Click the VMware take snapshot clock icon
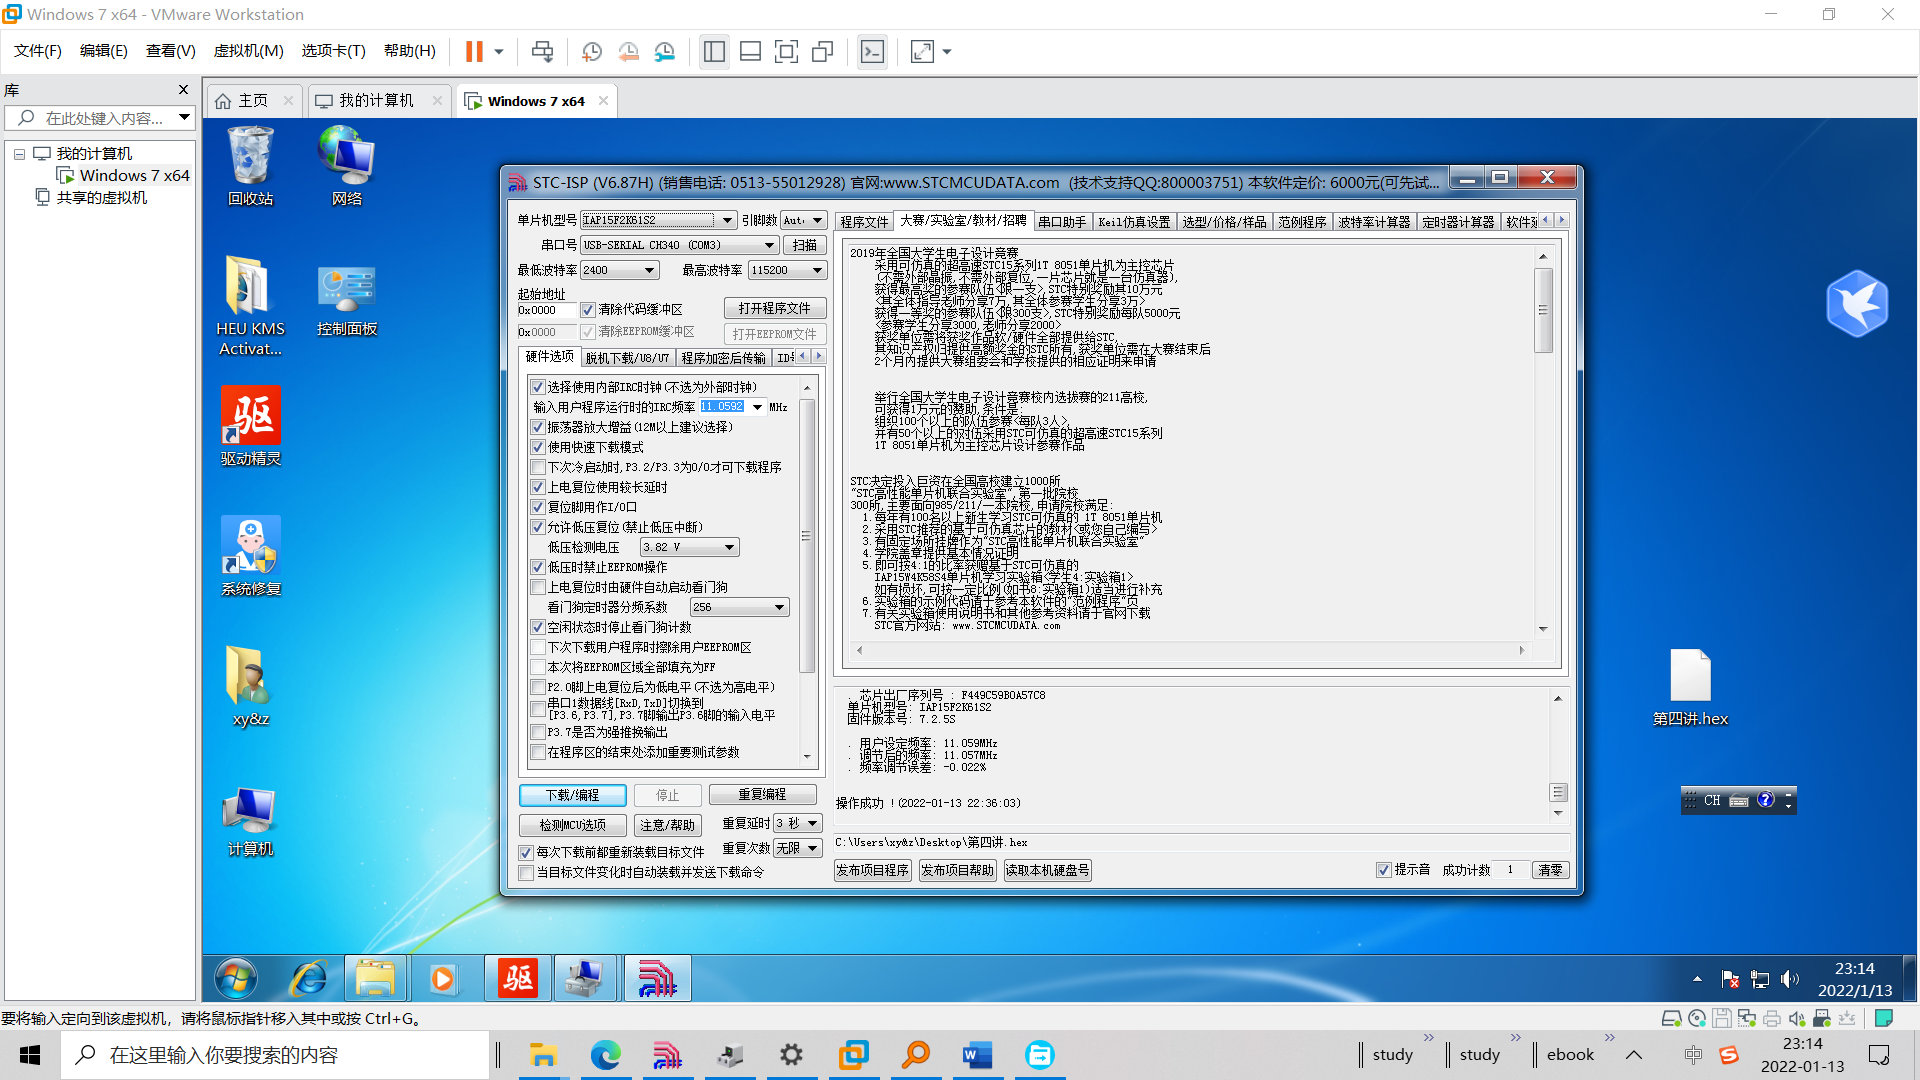This screenshot has width=1920, height=1080. 592,51
